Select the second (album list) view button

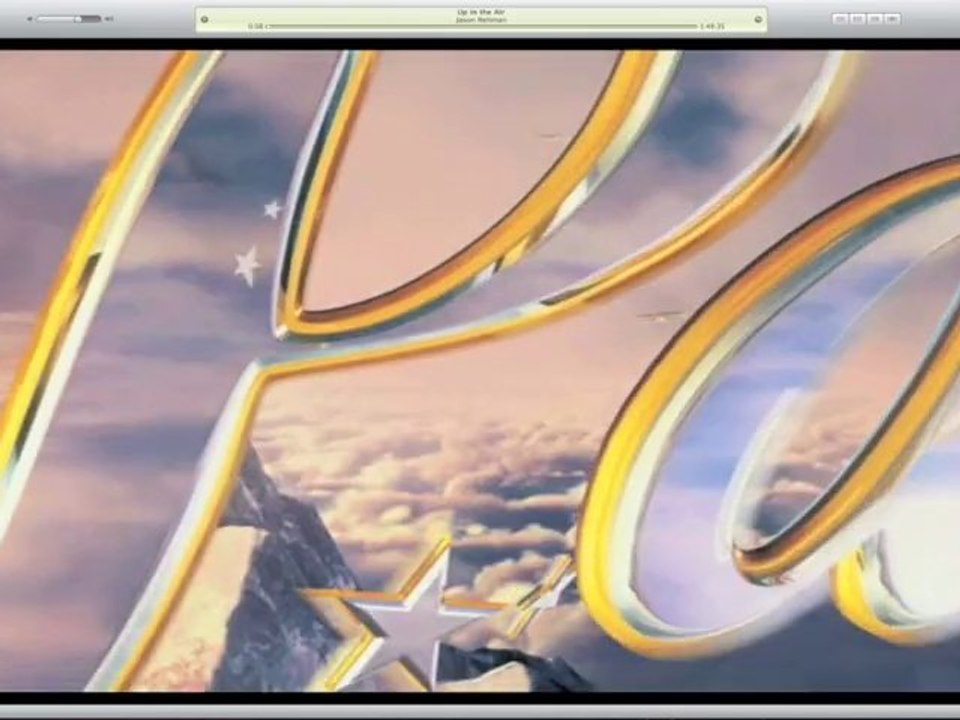[858, 19]
